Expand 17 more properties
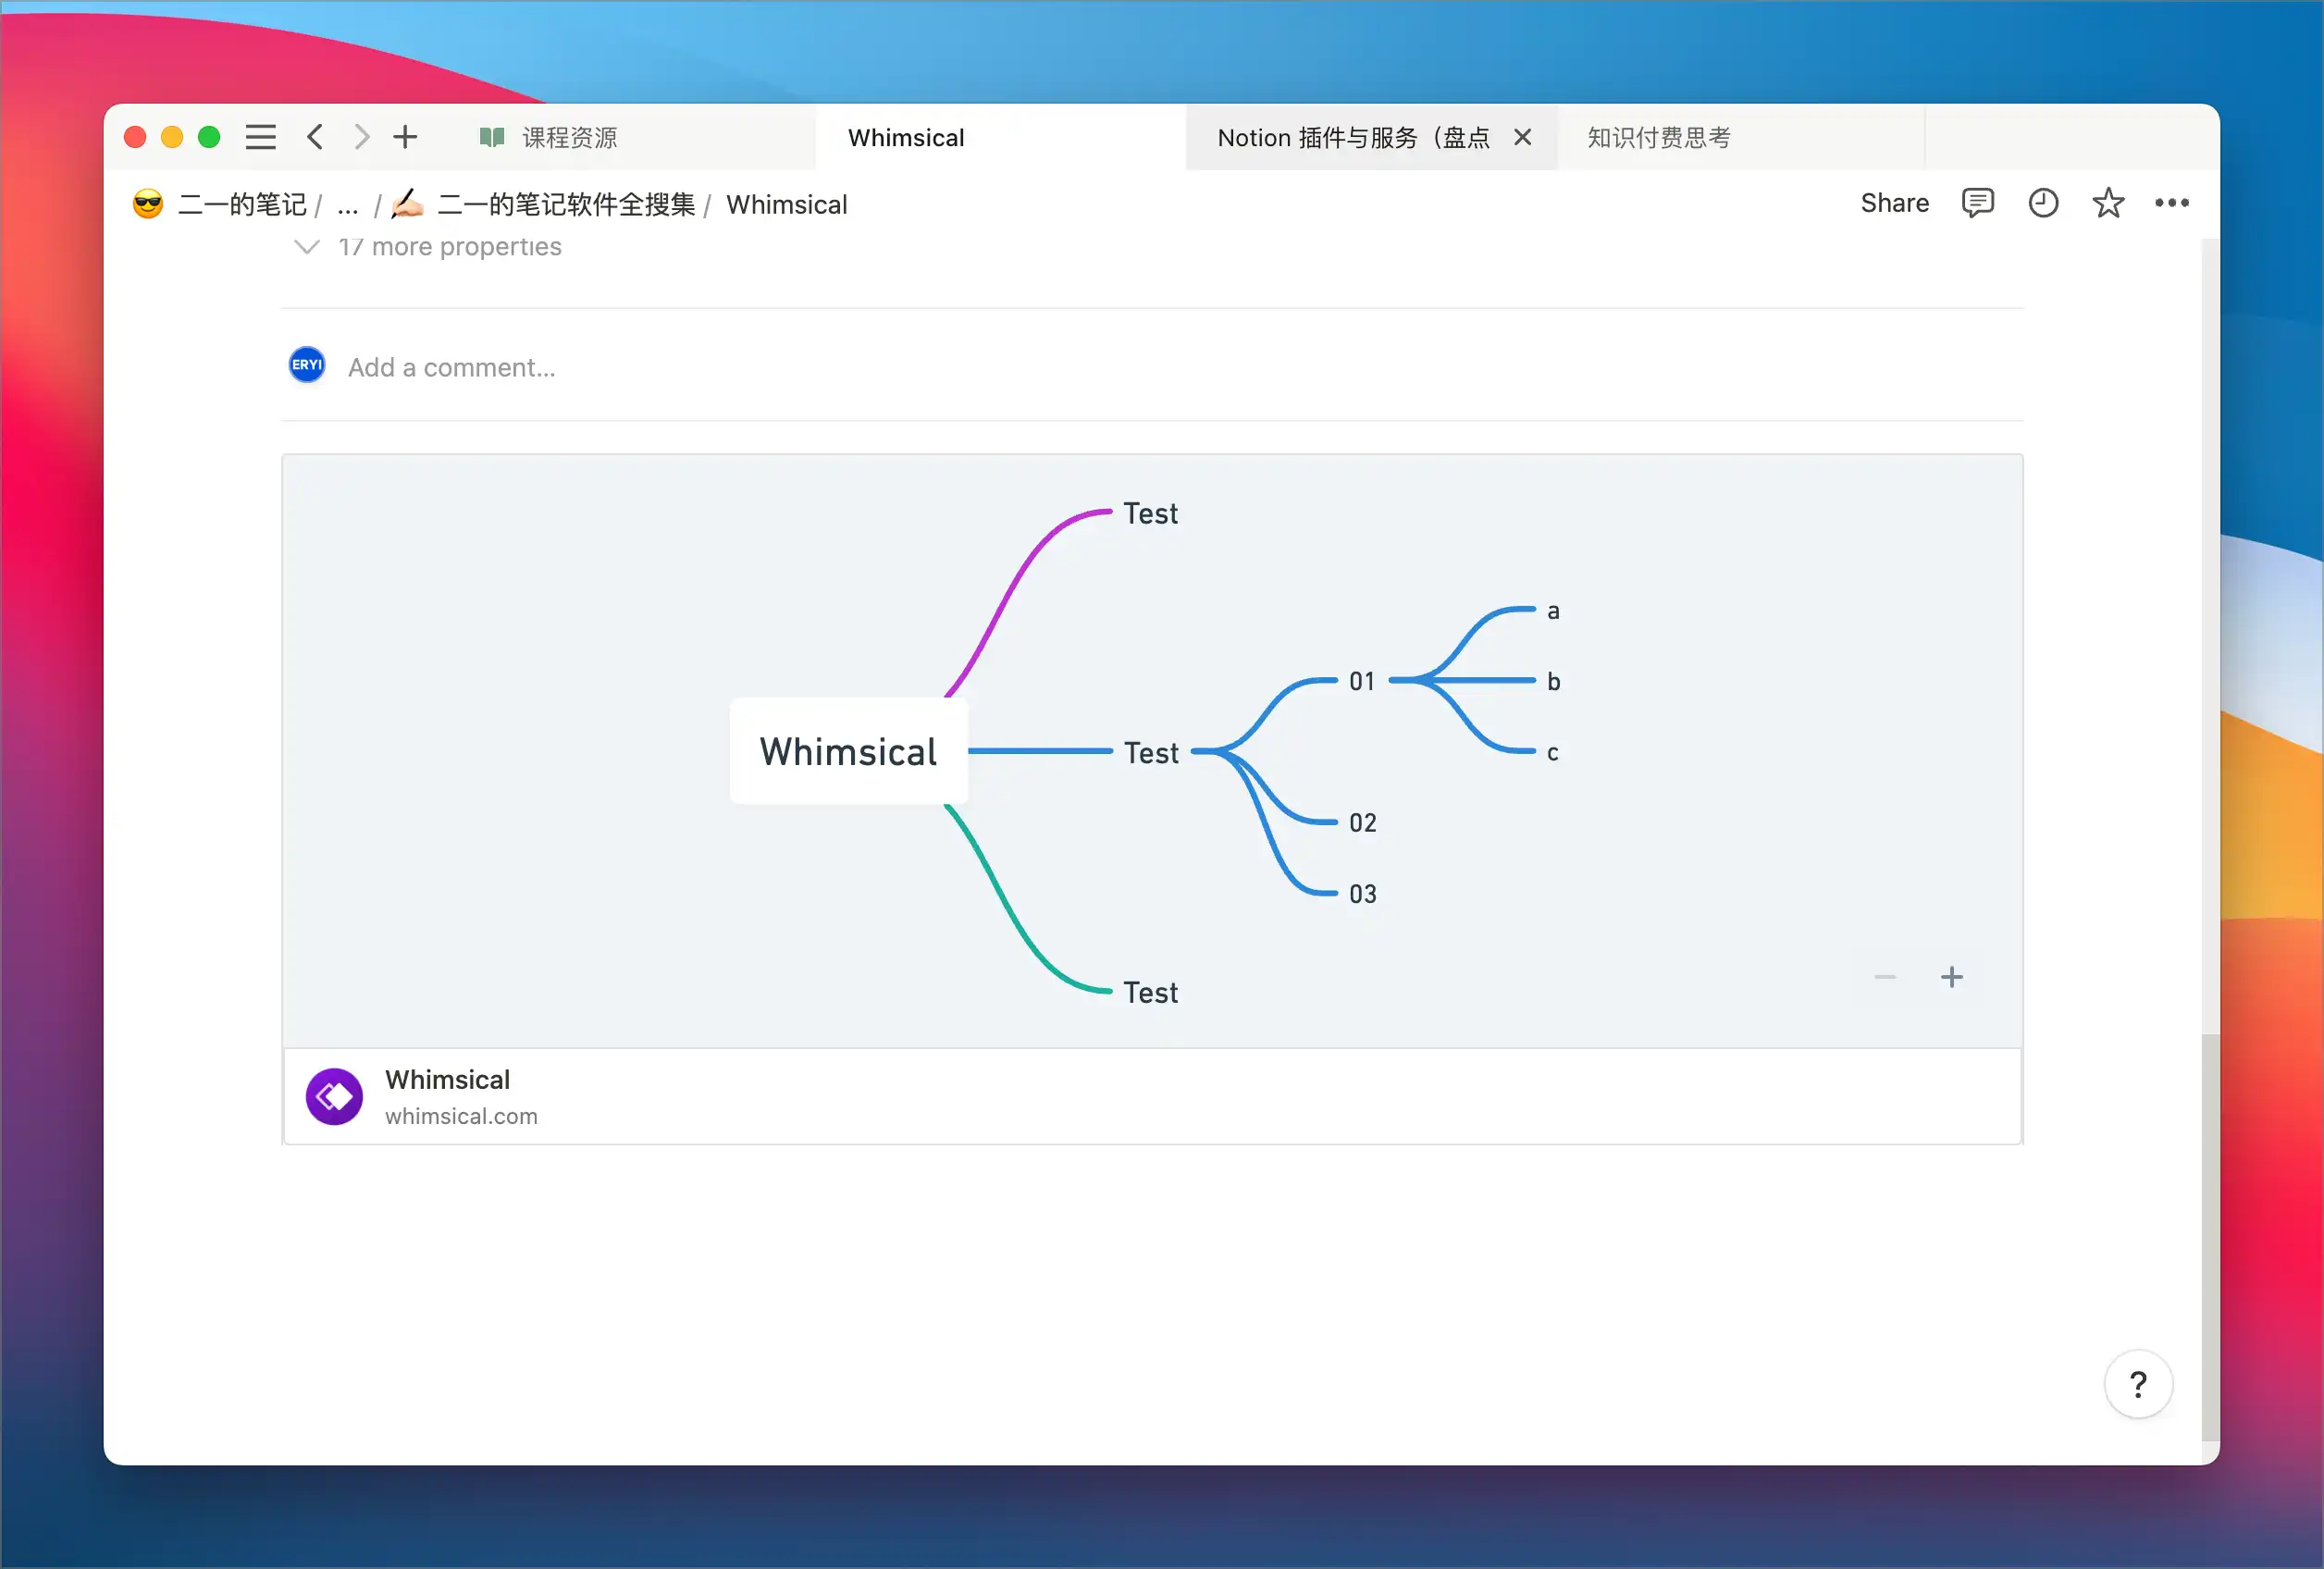 coord(449,247)
